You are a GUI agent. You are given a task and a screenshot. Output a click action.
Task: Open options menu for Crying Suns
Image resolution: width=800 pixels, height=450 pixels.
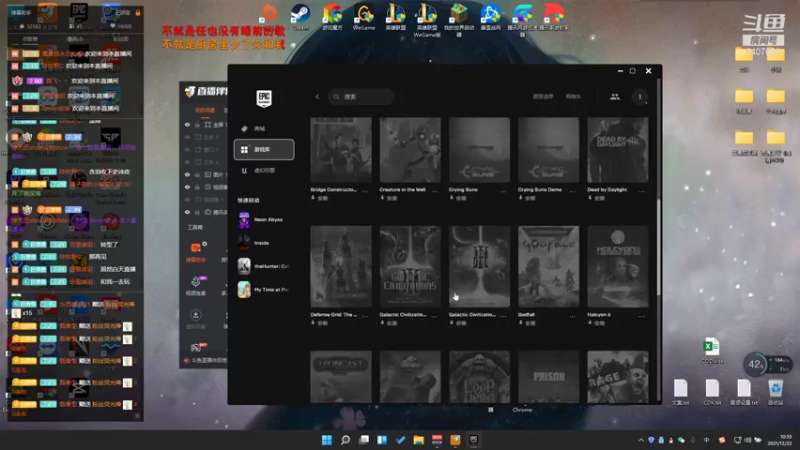[504, 191]
